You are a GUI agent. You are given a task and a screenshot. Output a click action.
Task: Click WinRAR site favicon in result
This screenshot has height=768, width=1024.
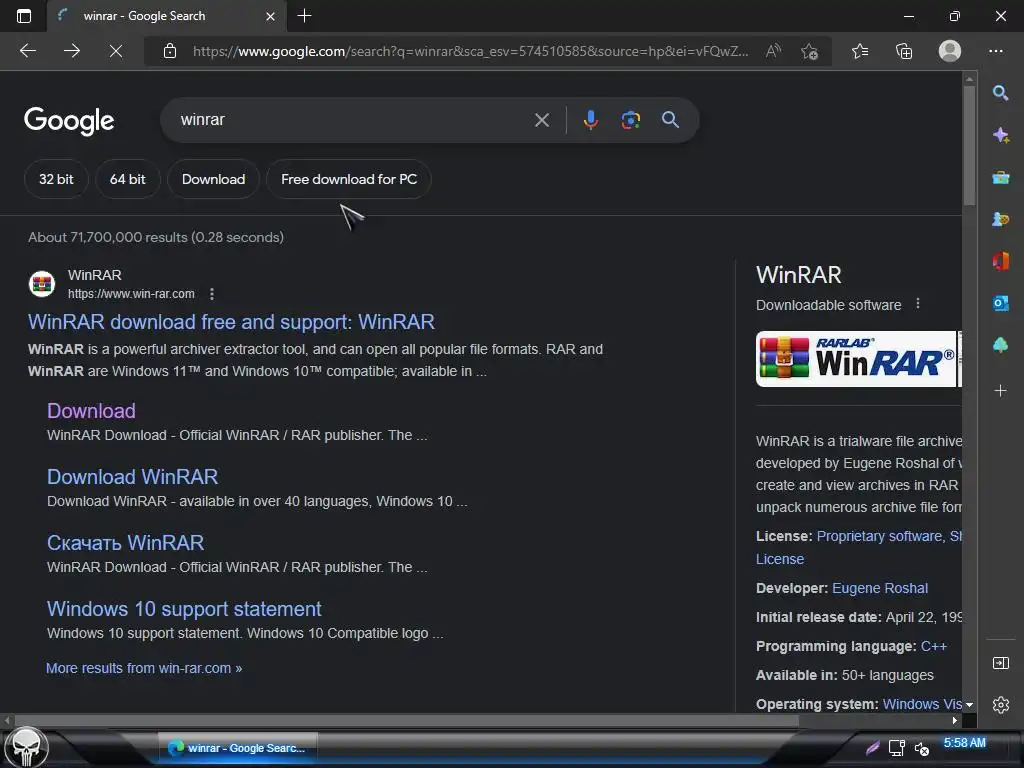click(x=42, y=284)
